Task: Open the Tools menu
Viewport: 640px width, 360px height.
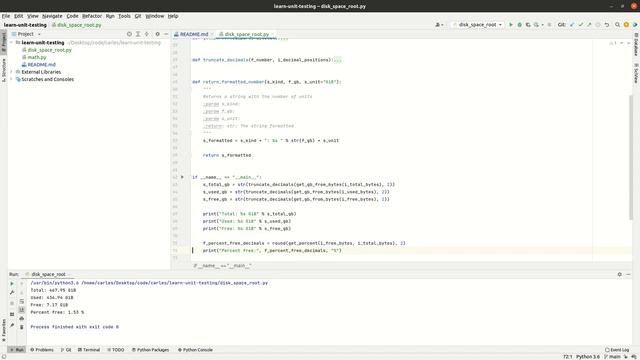Action: pyautogui.click(x=124, y=16)
